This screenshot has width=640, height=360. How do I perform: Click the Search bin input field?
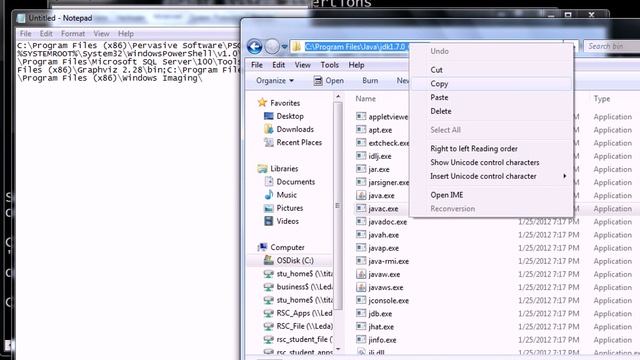[611, 47]
